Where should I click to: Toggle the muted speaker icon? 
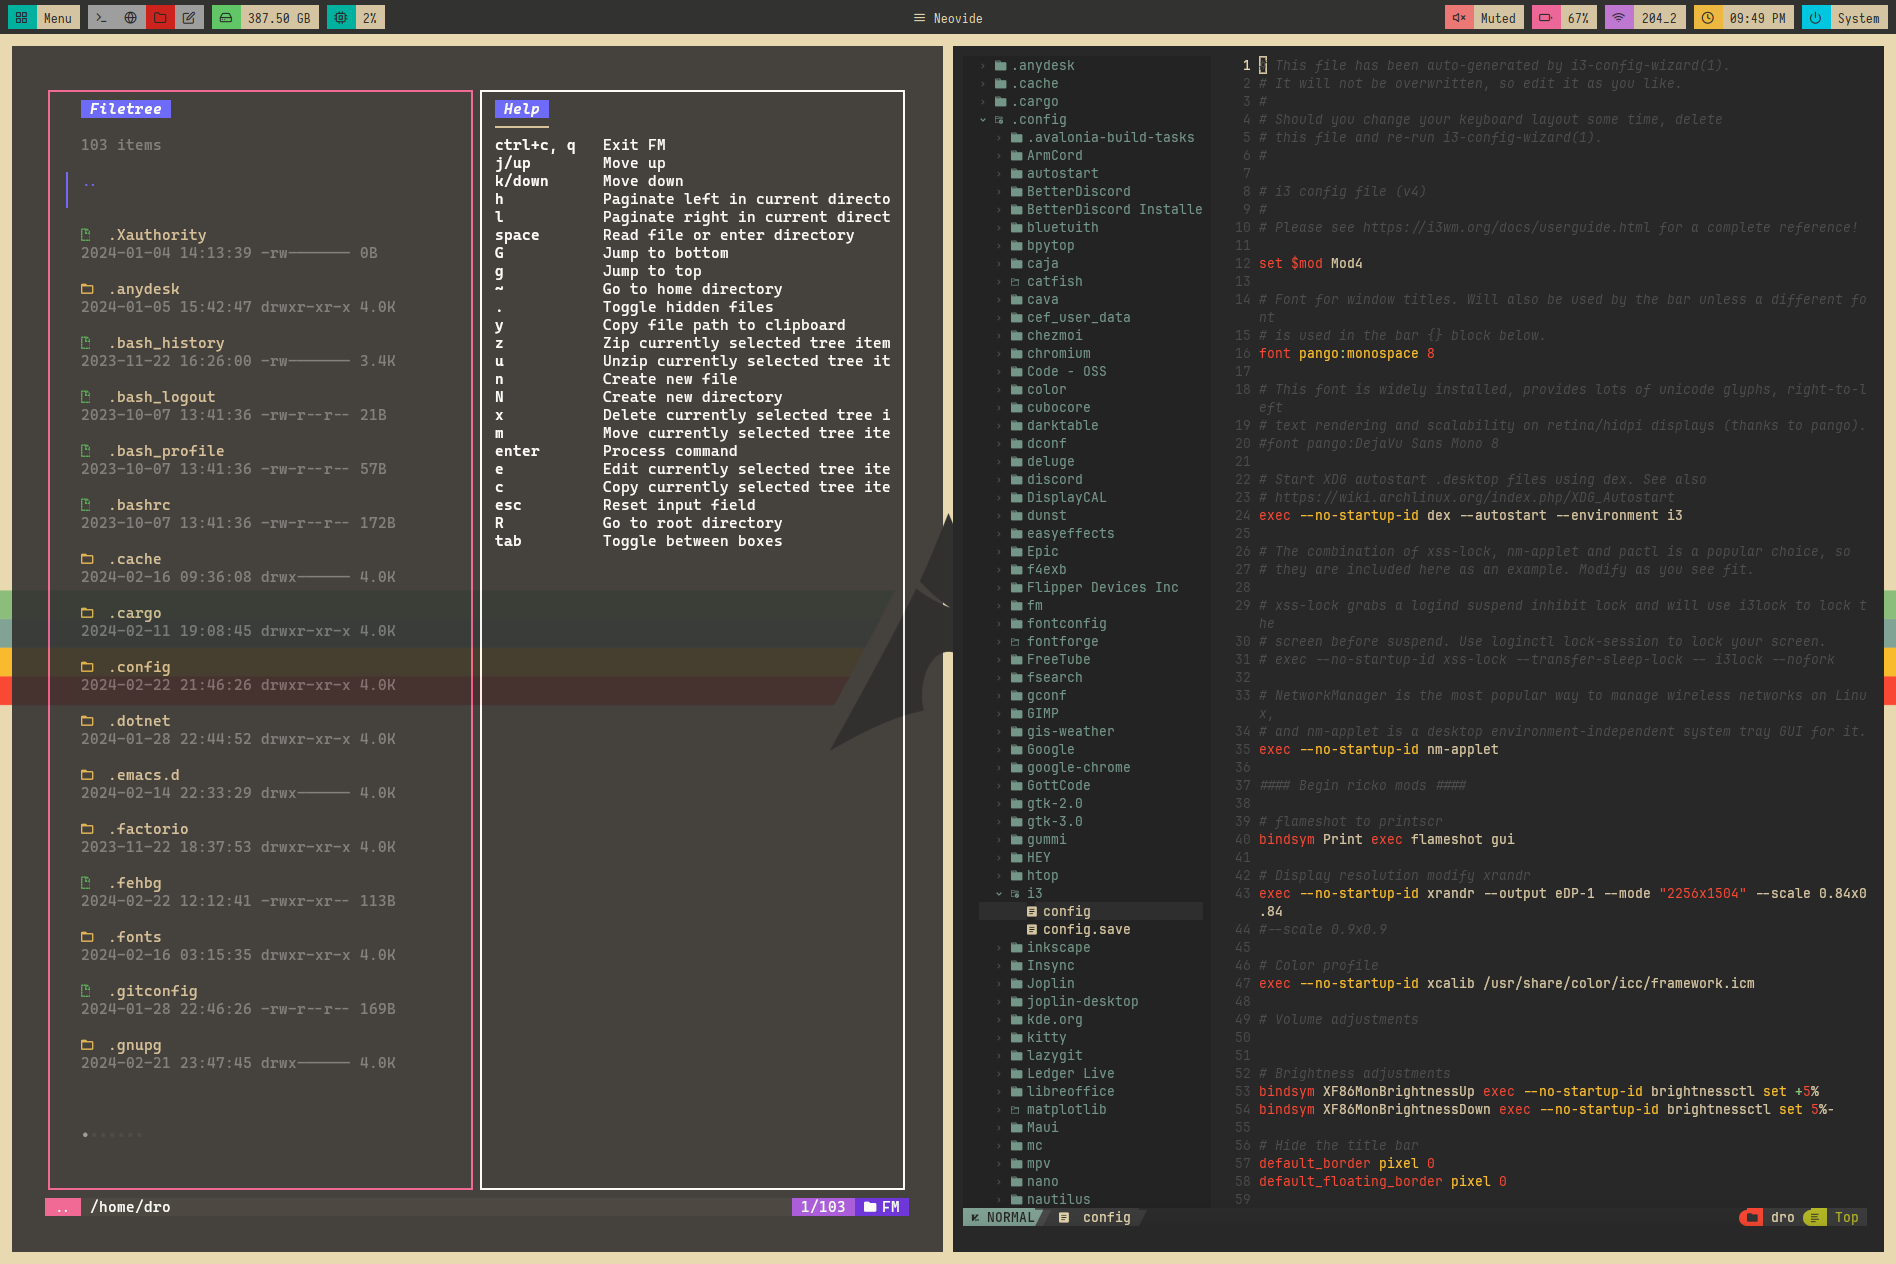[1459, 18]
